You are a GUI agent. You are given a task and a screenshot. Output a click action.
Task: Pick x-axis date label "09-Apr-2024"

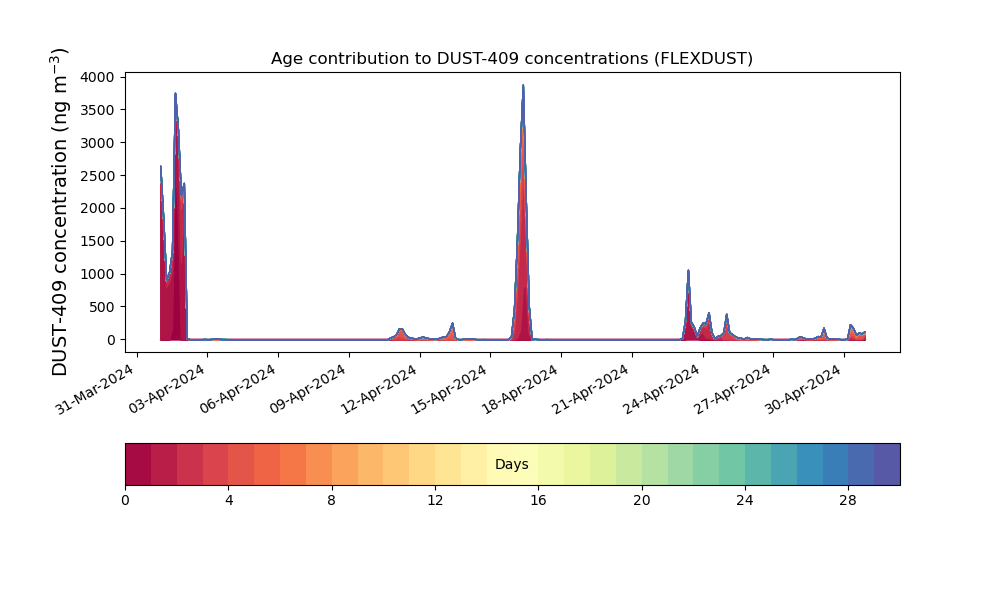[308, 389]
